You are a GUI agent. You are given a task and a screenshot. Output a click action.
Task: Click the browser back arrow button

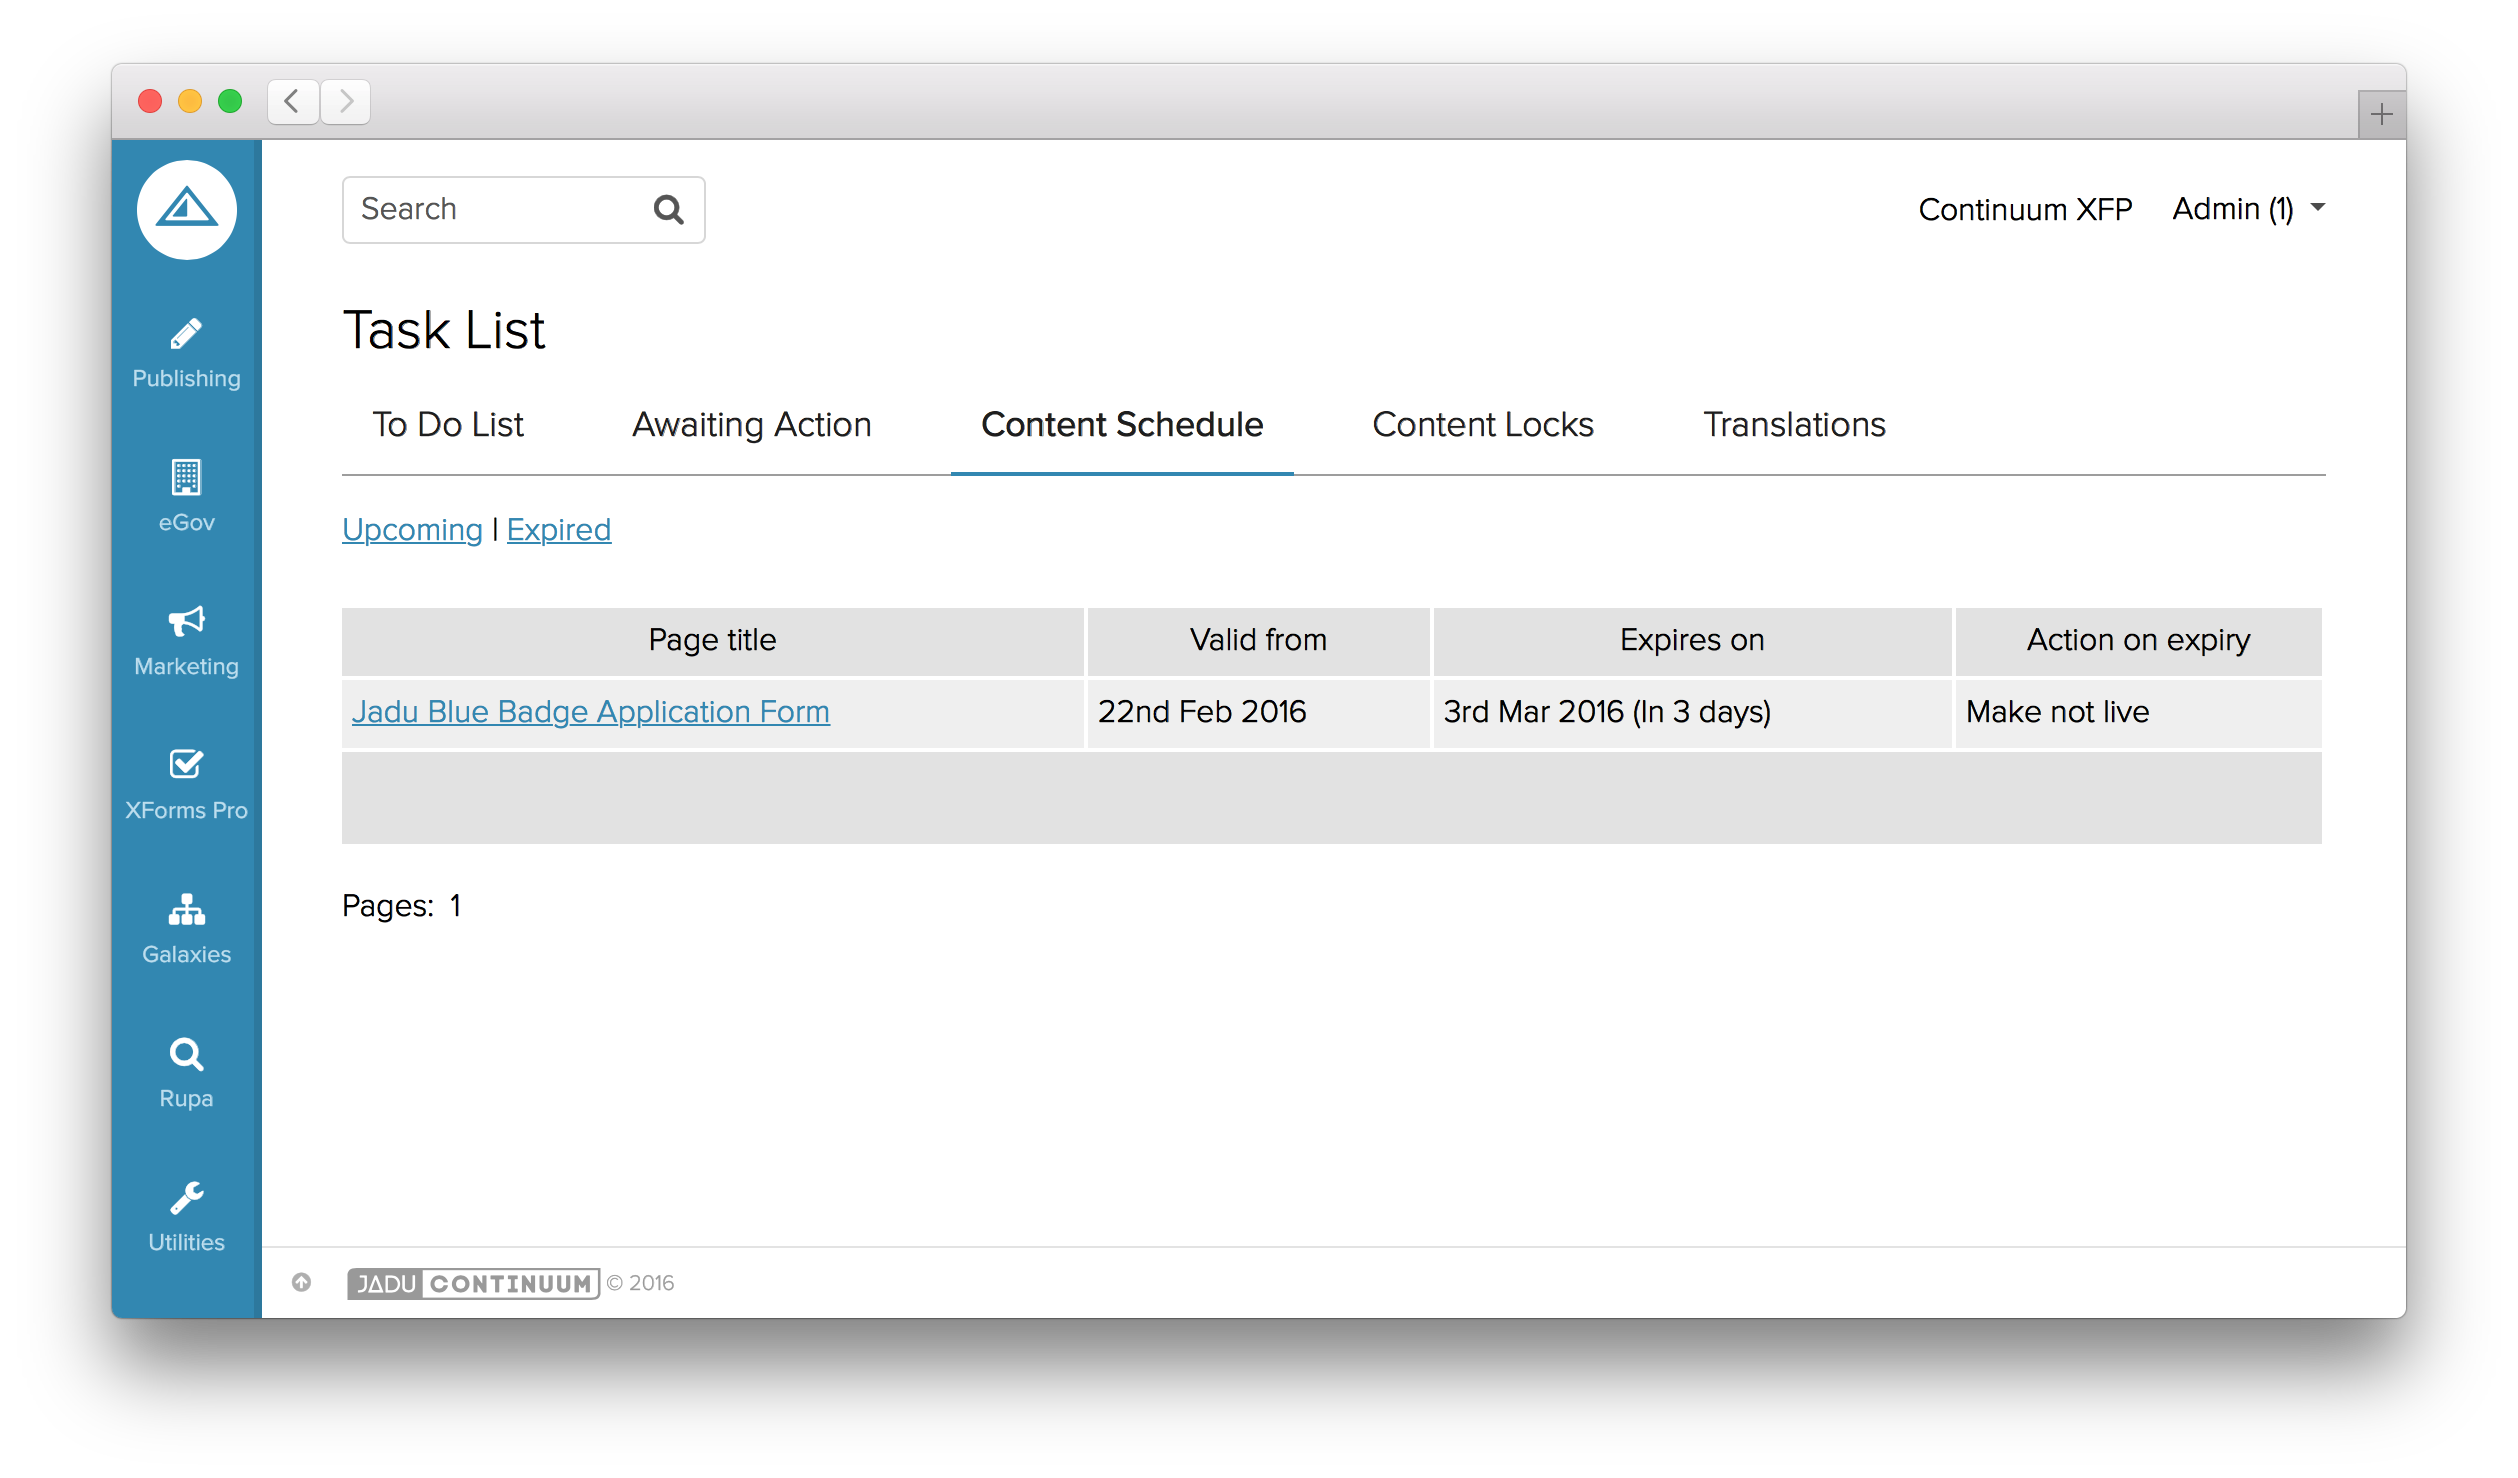[293, 102]
